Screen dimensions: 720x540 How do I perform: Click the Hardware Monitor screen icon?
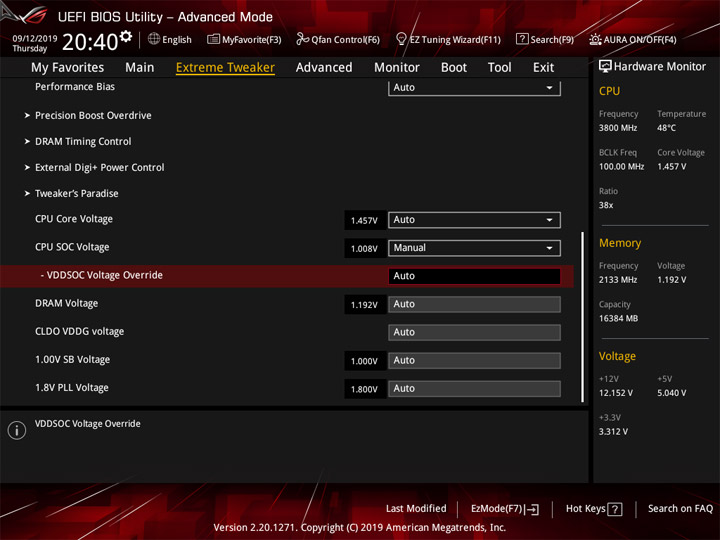click(605, 66)
